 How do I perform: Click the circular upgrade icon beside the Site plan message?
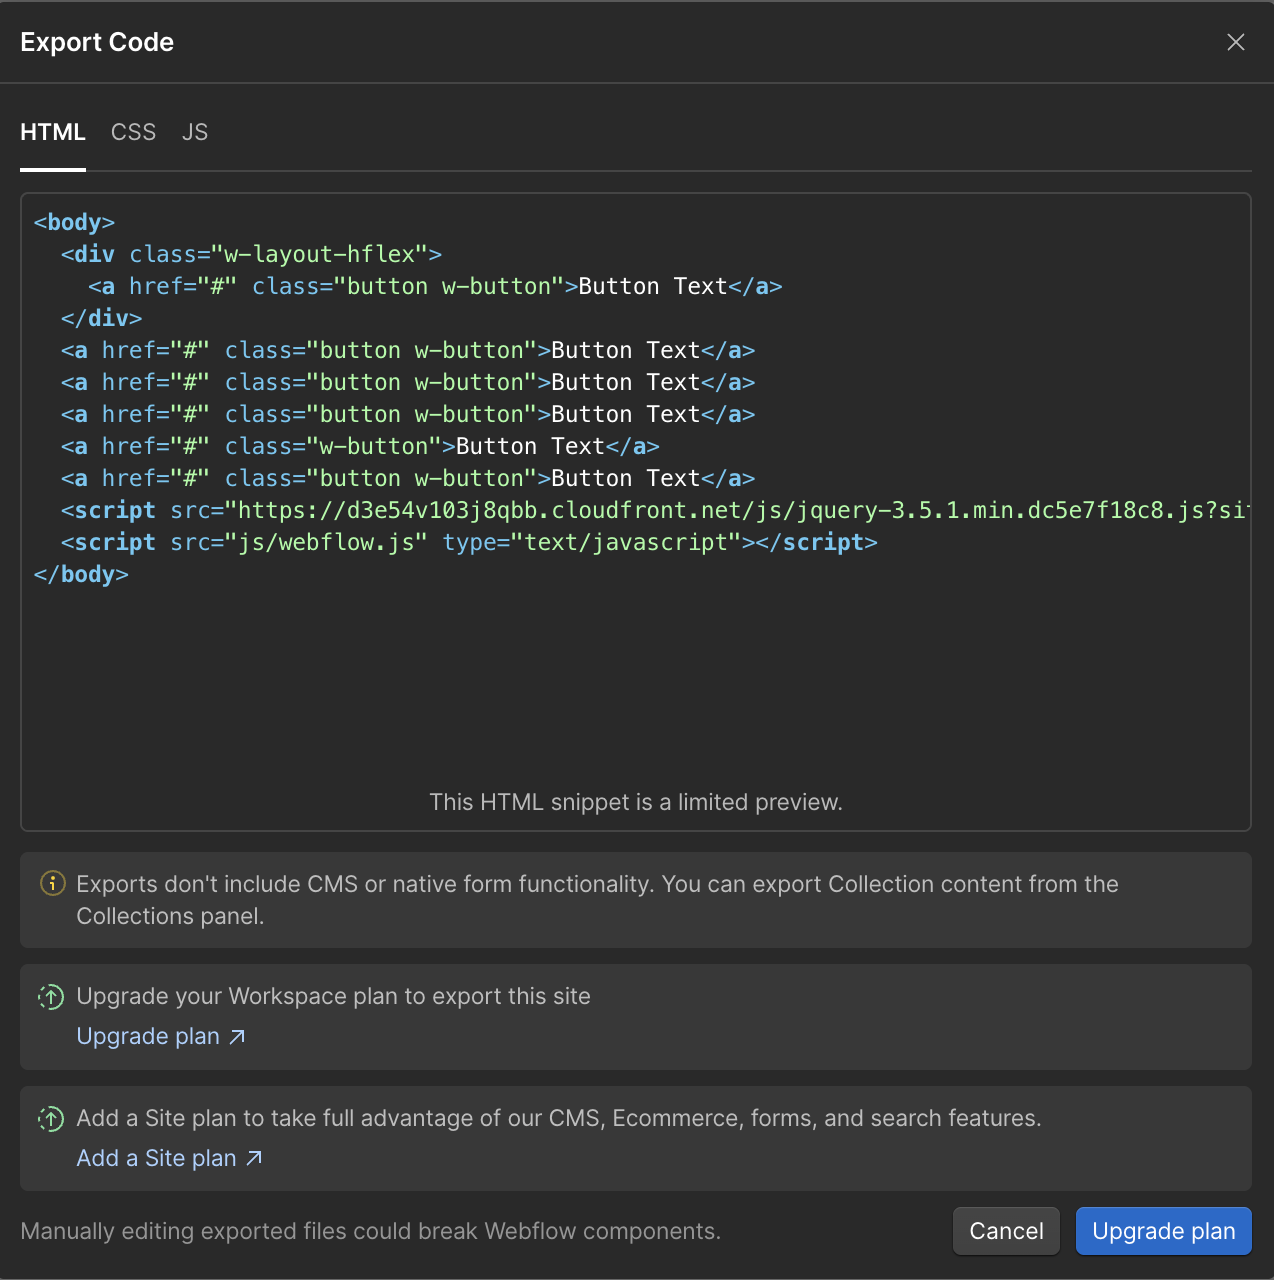[x=50, y=1118]
